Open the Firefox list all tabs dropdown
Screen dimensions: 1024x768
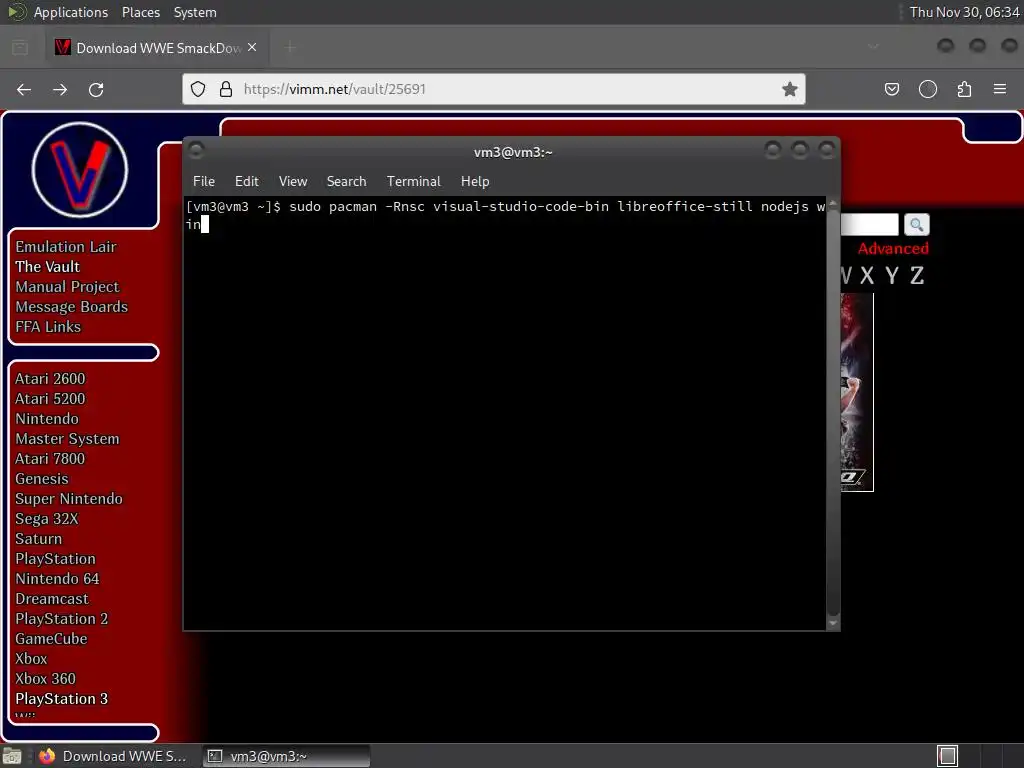(873, 47)
